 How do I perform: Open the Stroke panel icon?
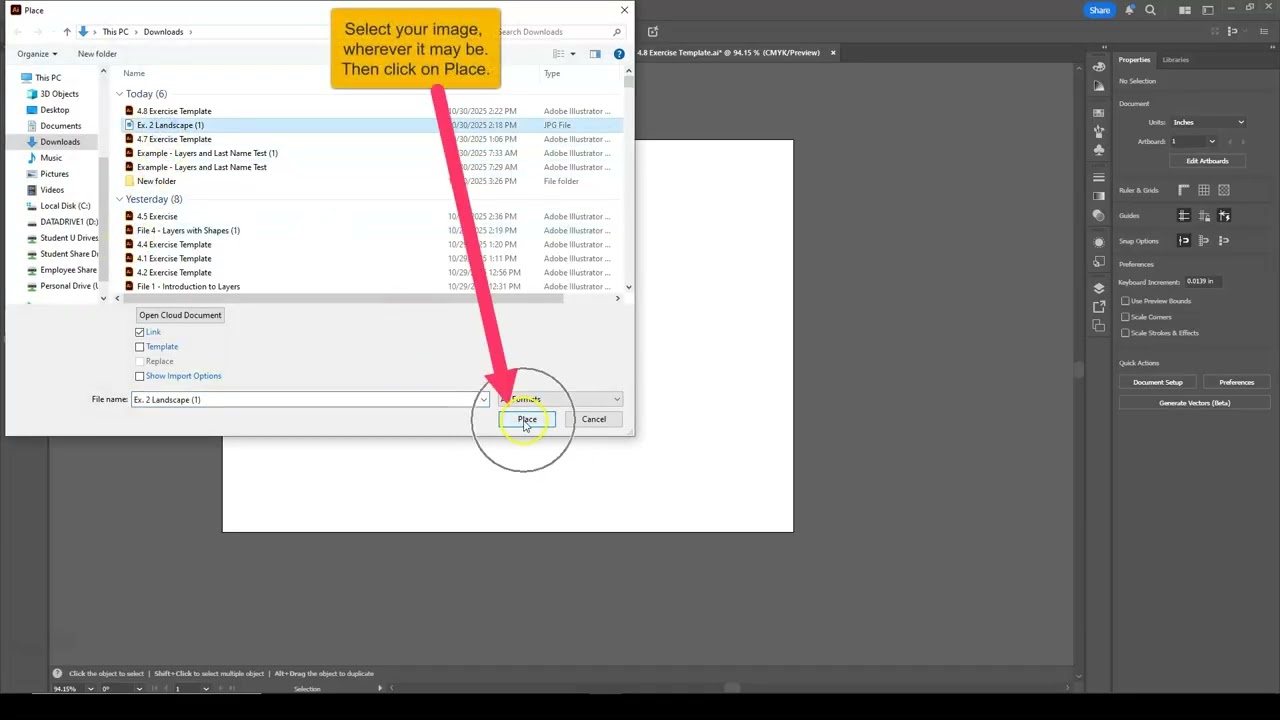(1099, 178)
